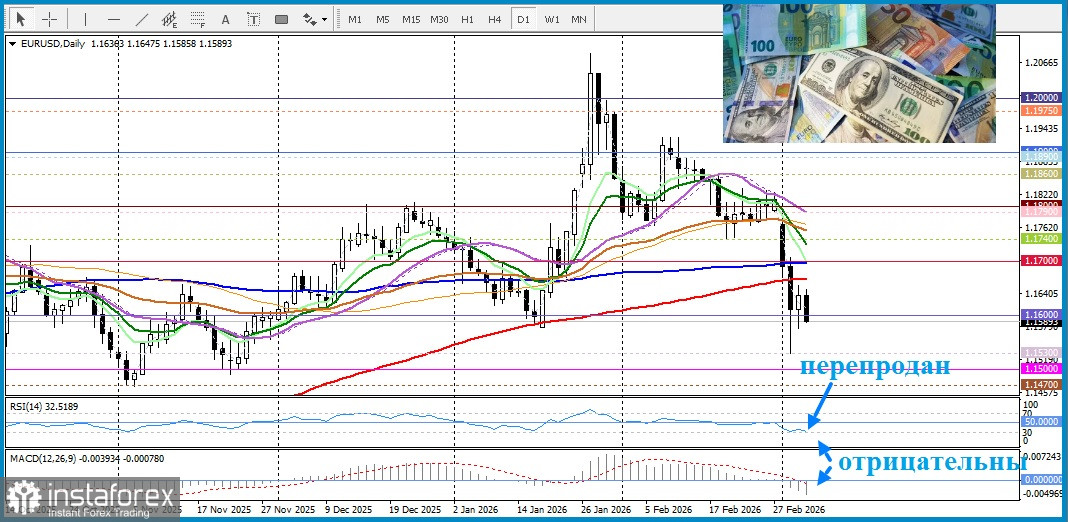Draw a vertical line tool
The image size is (1068, 522).
(85, 19)
